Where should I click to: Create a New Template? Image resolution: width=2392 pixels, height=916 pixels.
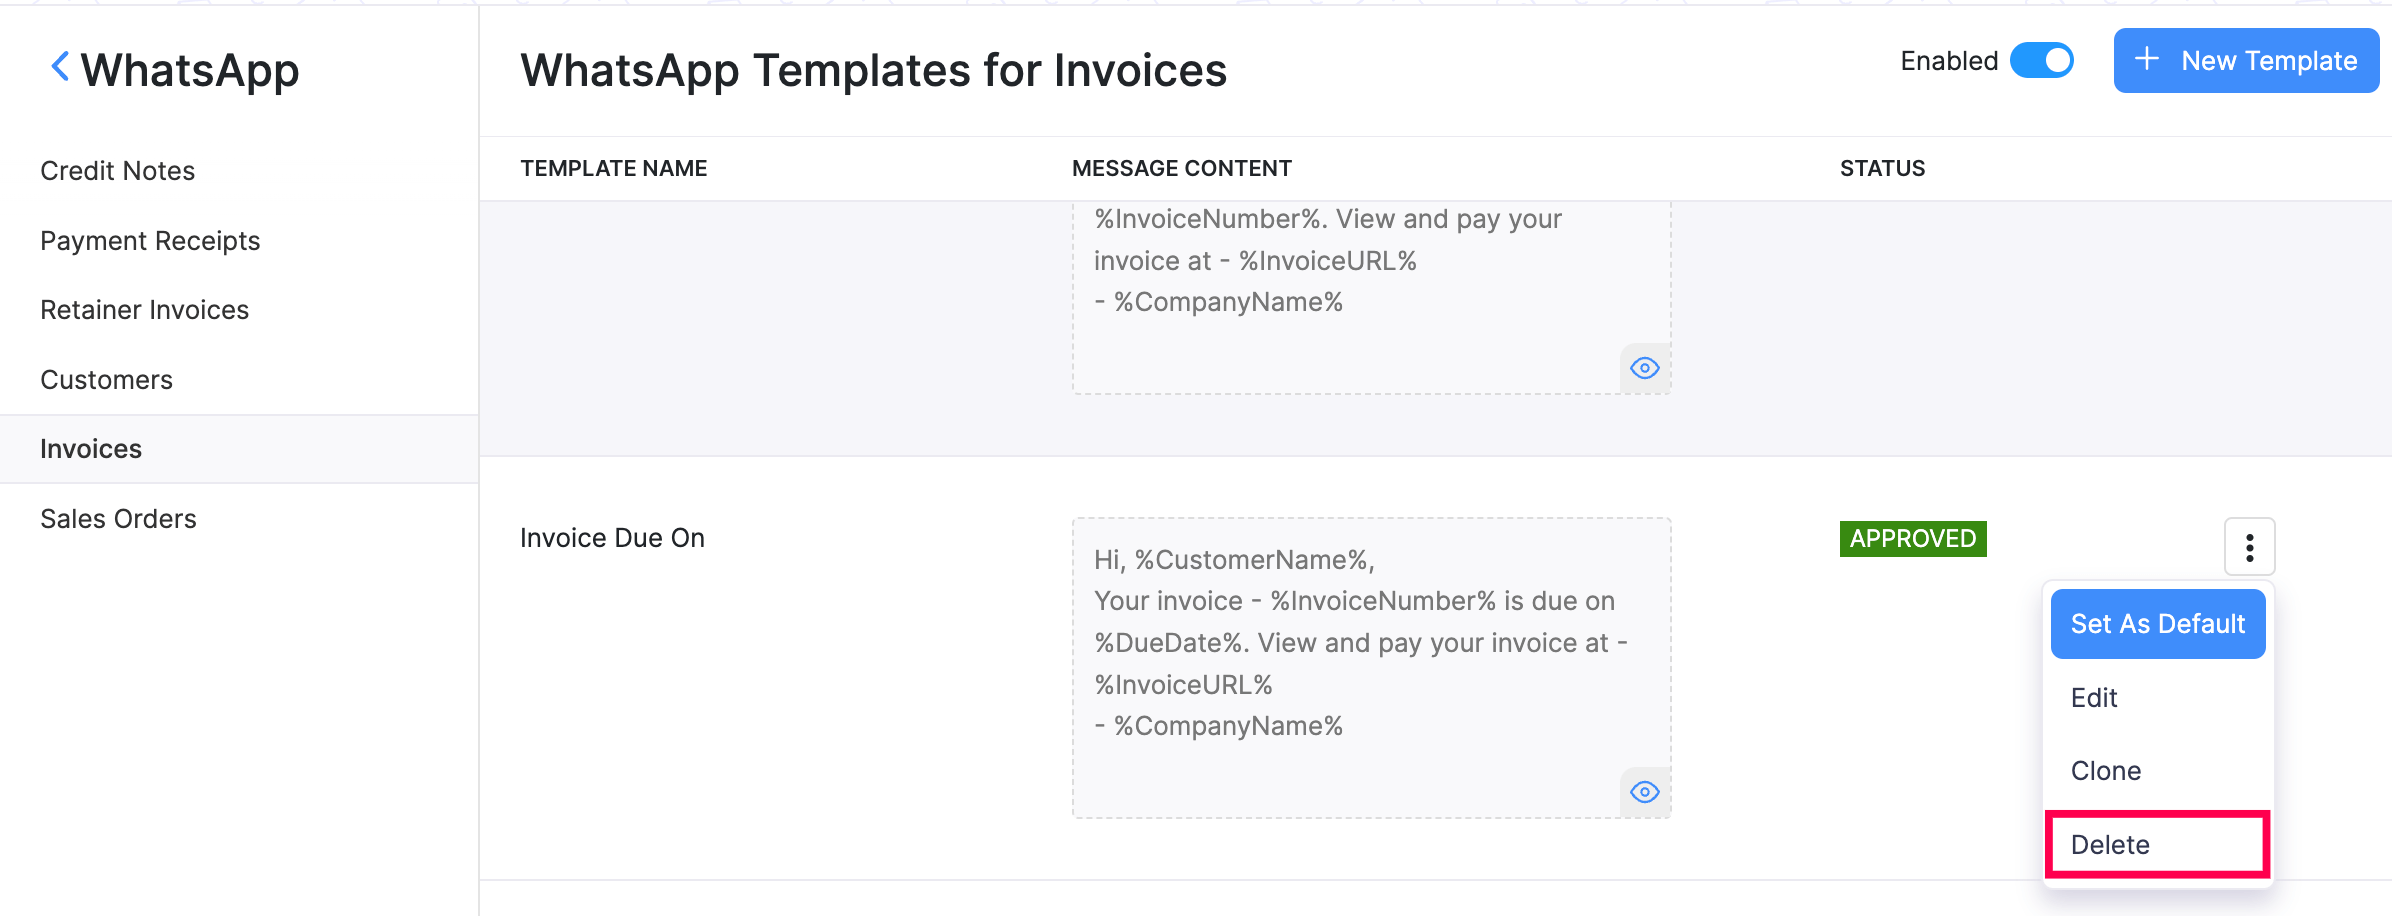click(x=2246, y=61)
